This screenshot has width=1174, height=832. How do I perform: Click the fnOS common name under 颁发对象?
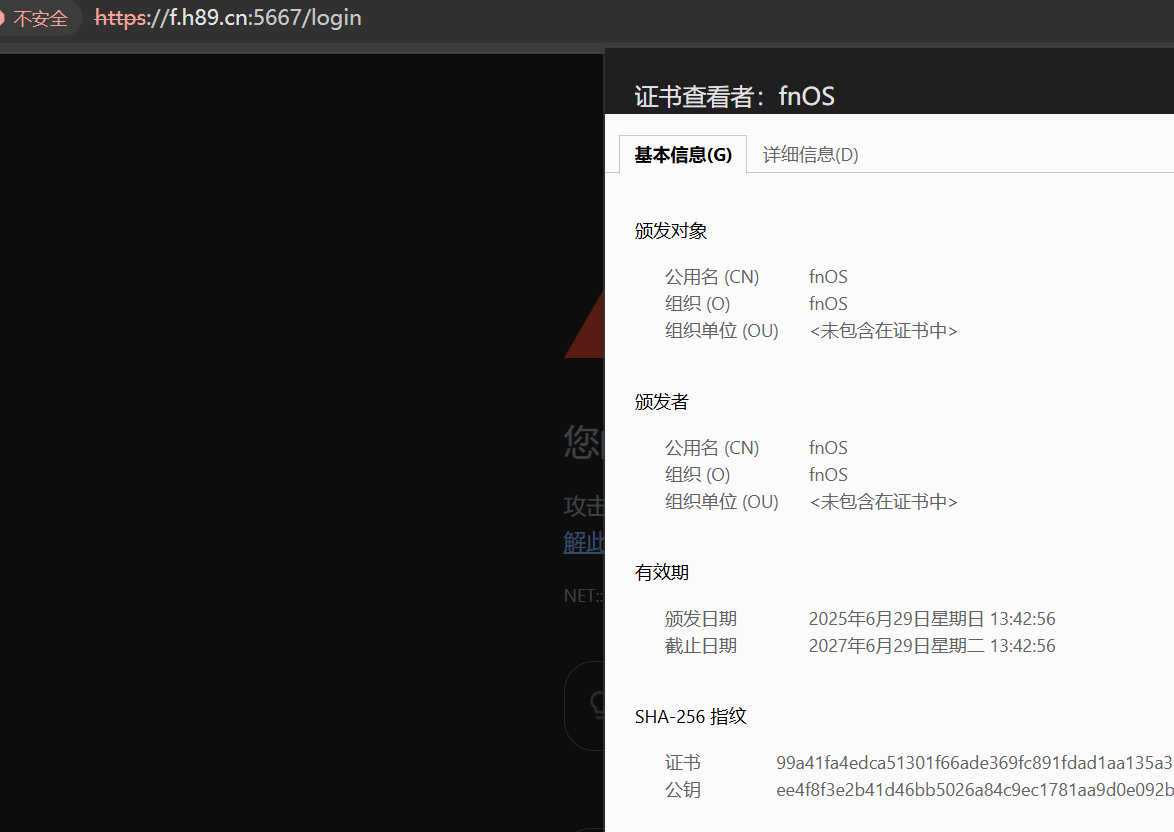pyautogui.click(x=828, y=276)
